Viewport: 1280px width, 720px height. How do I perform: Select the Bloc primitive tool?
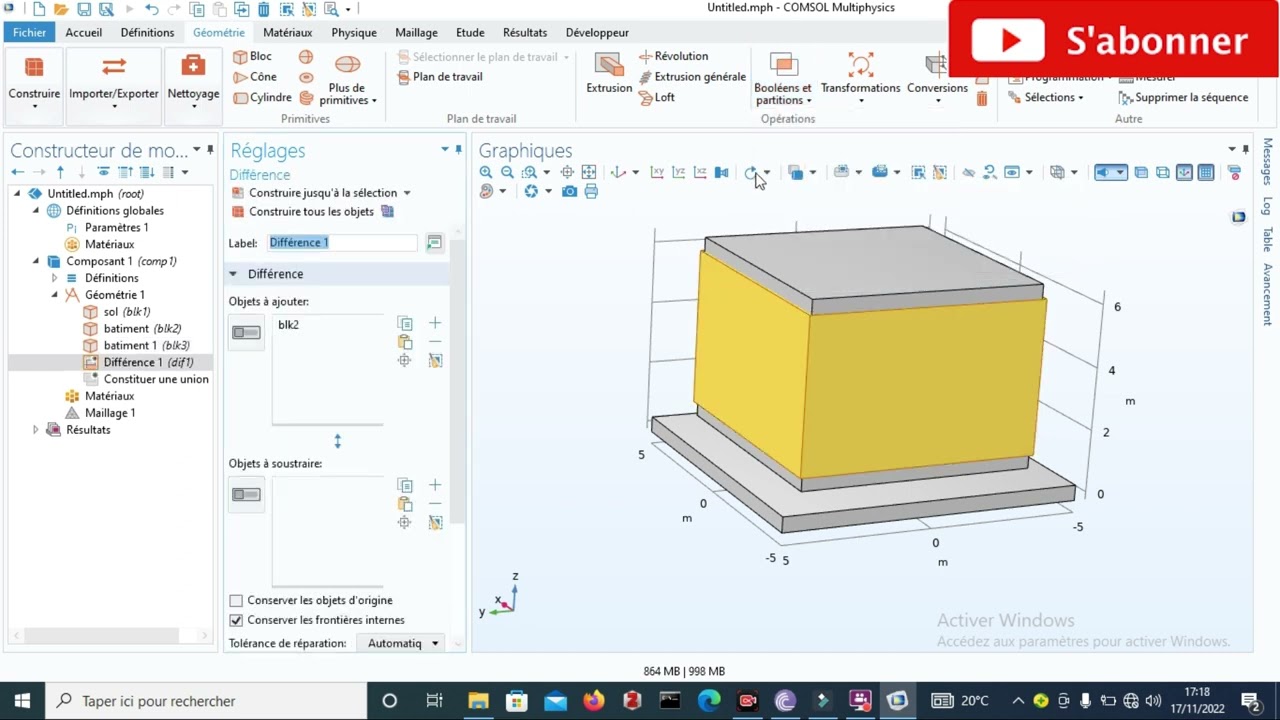tap(252, 57)
